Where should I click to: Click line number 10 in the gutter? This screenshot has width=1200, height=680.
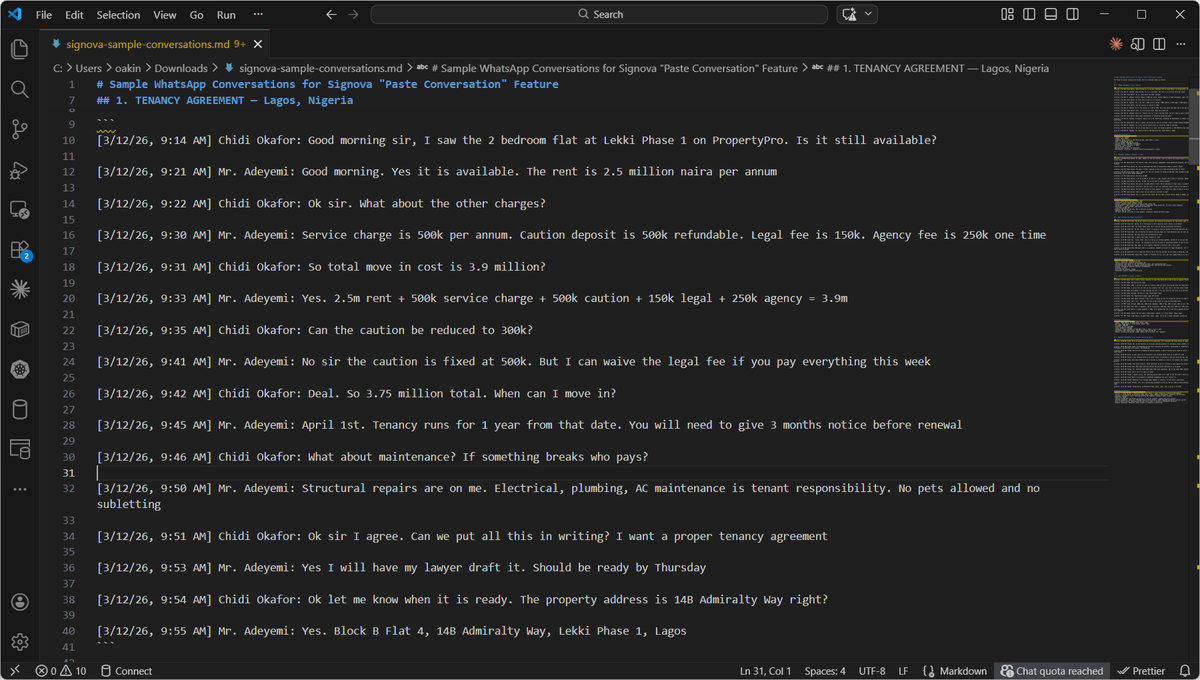click(x=68, y=140)
